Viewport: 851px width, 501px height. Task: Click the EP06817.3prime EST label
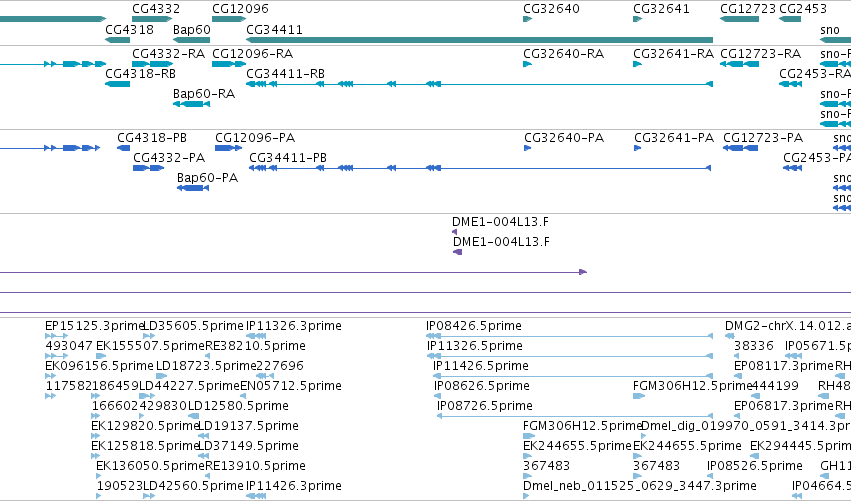click(783, 406)
